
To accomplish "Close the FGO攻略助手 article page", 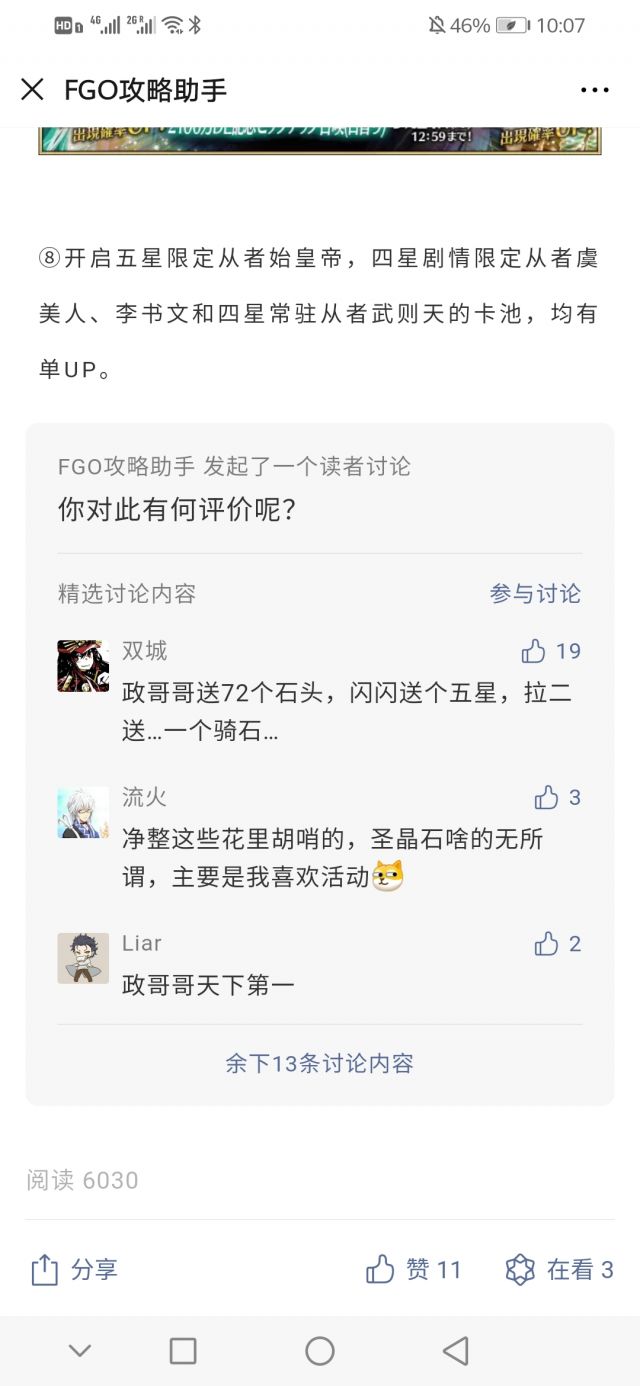I will click(x=32, y=90).
